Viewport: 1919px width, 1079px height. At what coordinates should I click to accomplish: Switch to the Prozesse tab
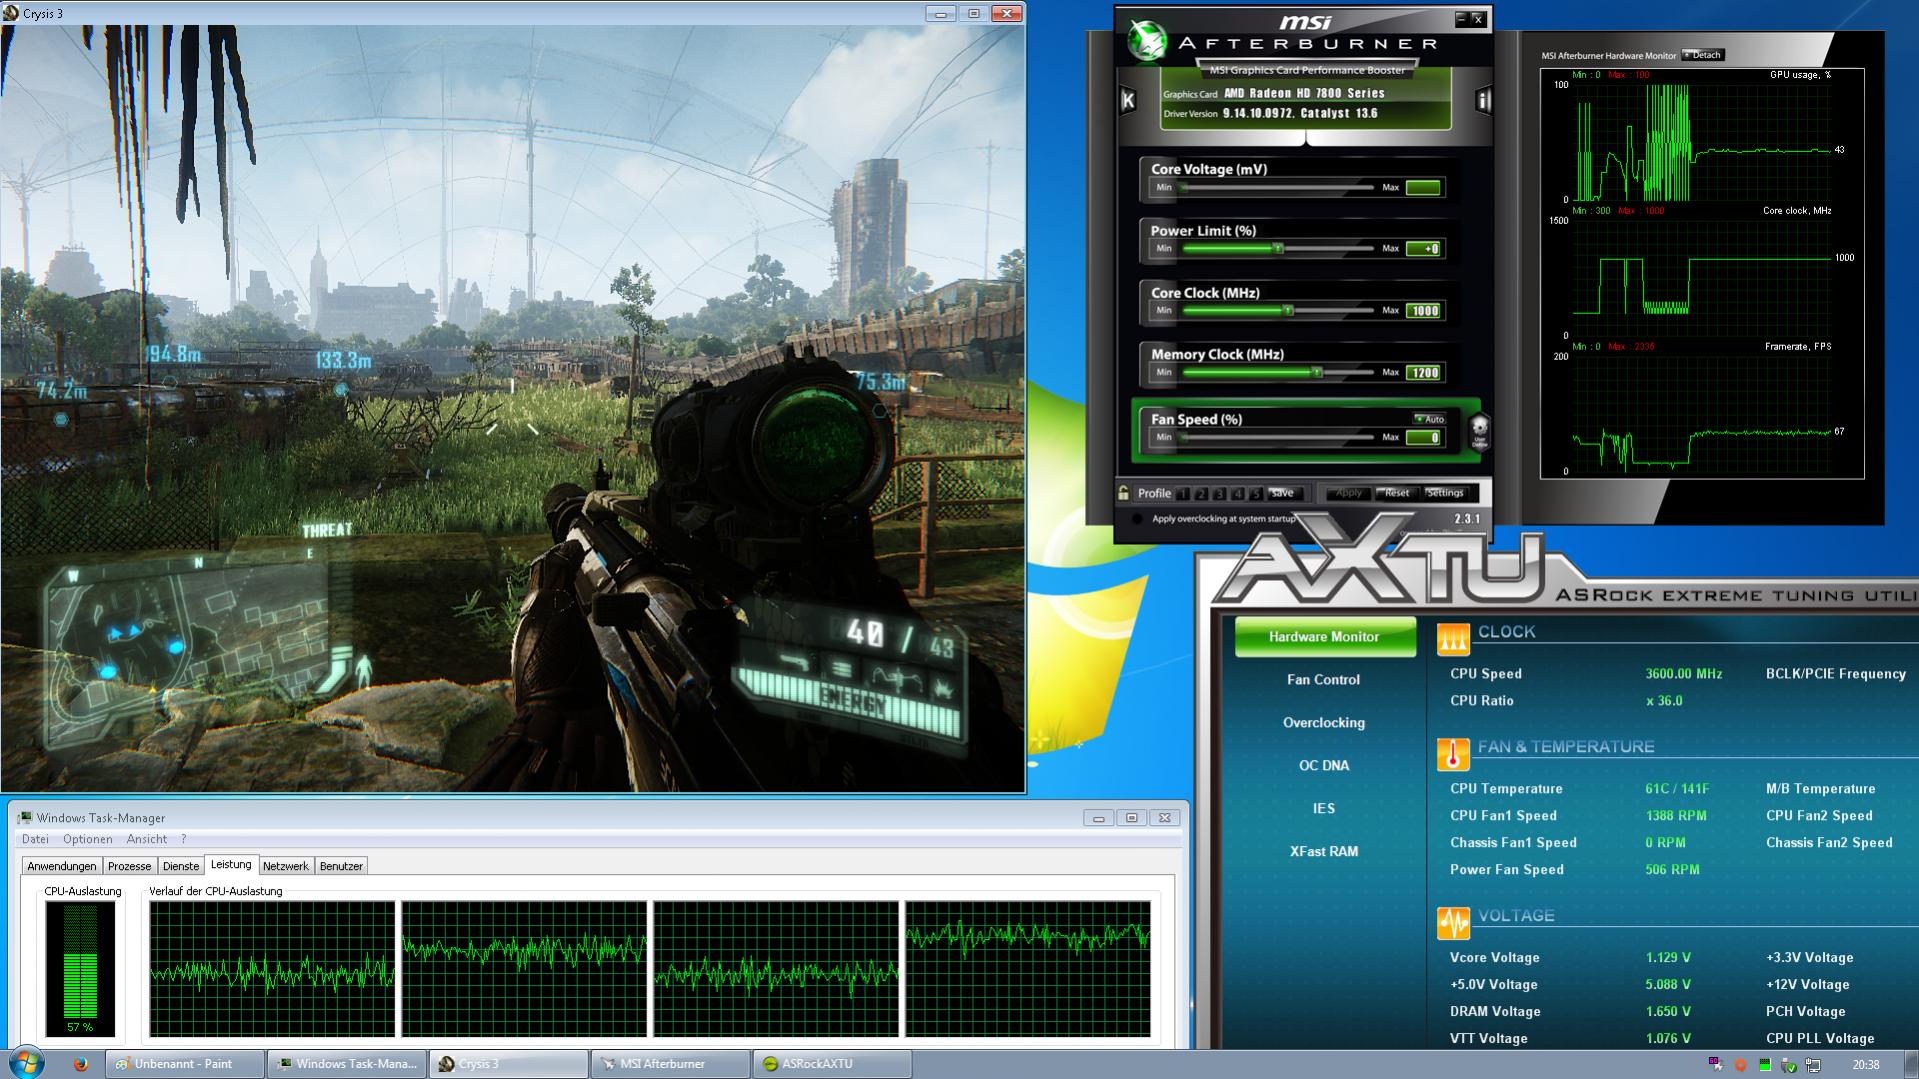(130, 866)
